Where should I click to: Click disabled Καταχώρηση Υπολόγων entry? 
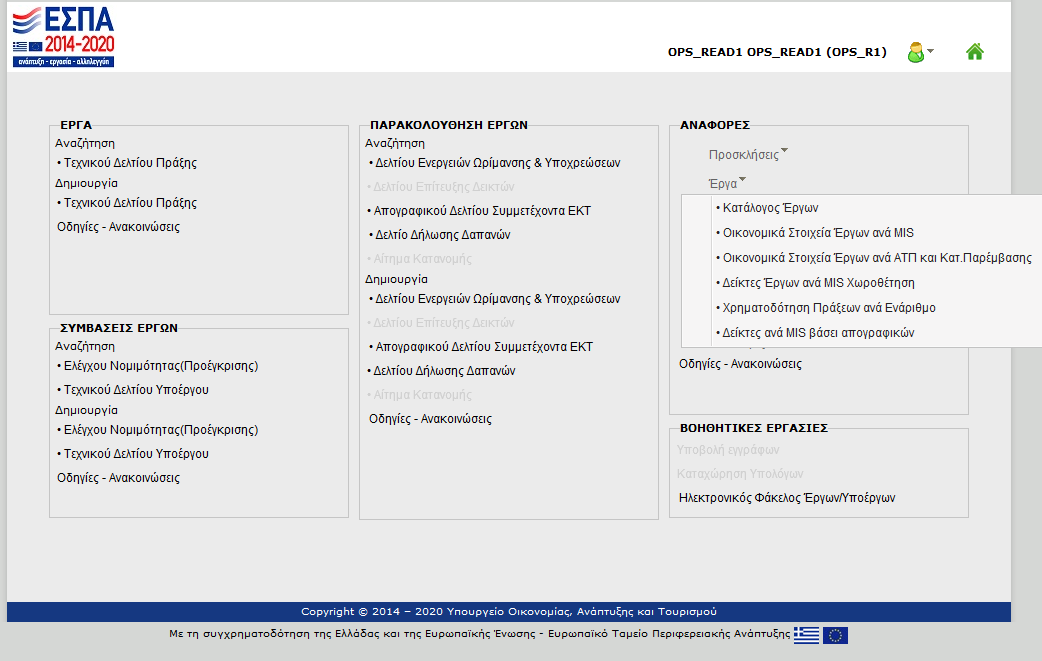(740, 474)
